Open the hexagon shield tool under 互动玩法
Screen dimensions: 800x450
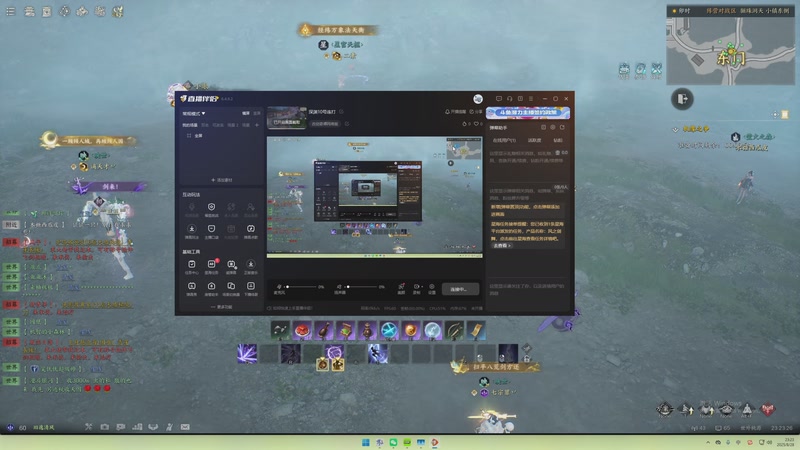(x=211, y=207)
